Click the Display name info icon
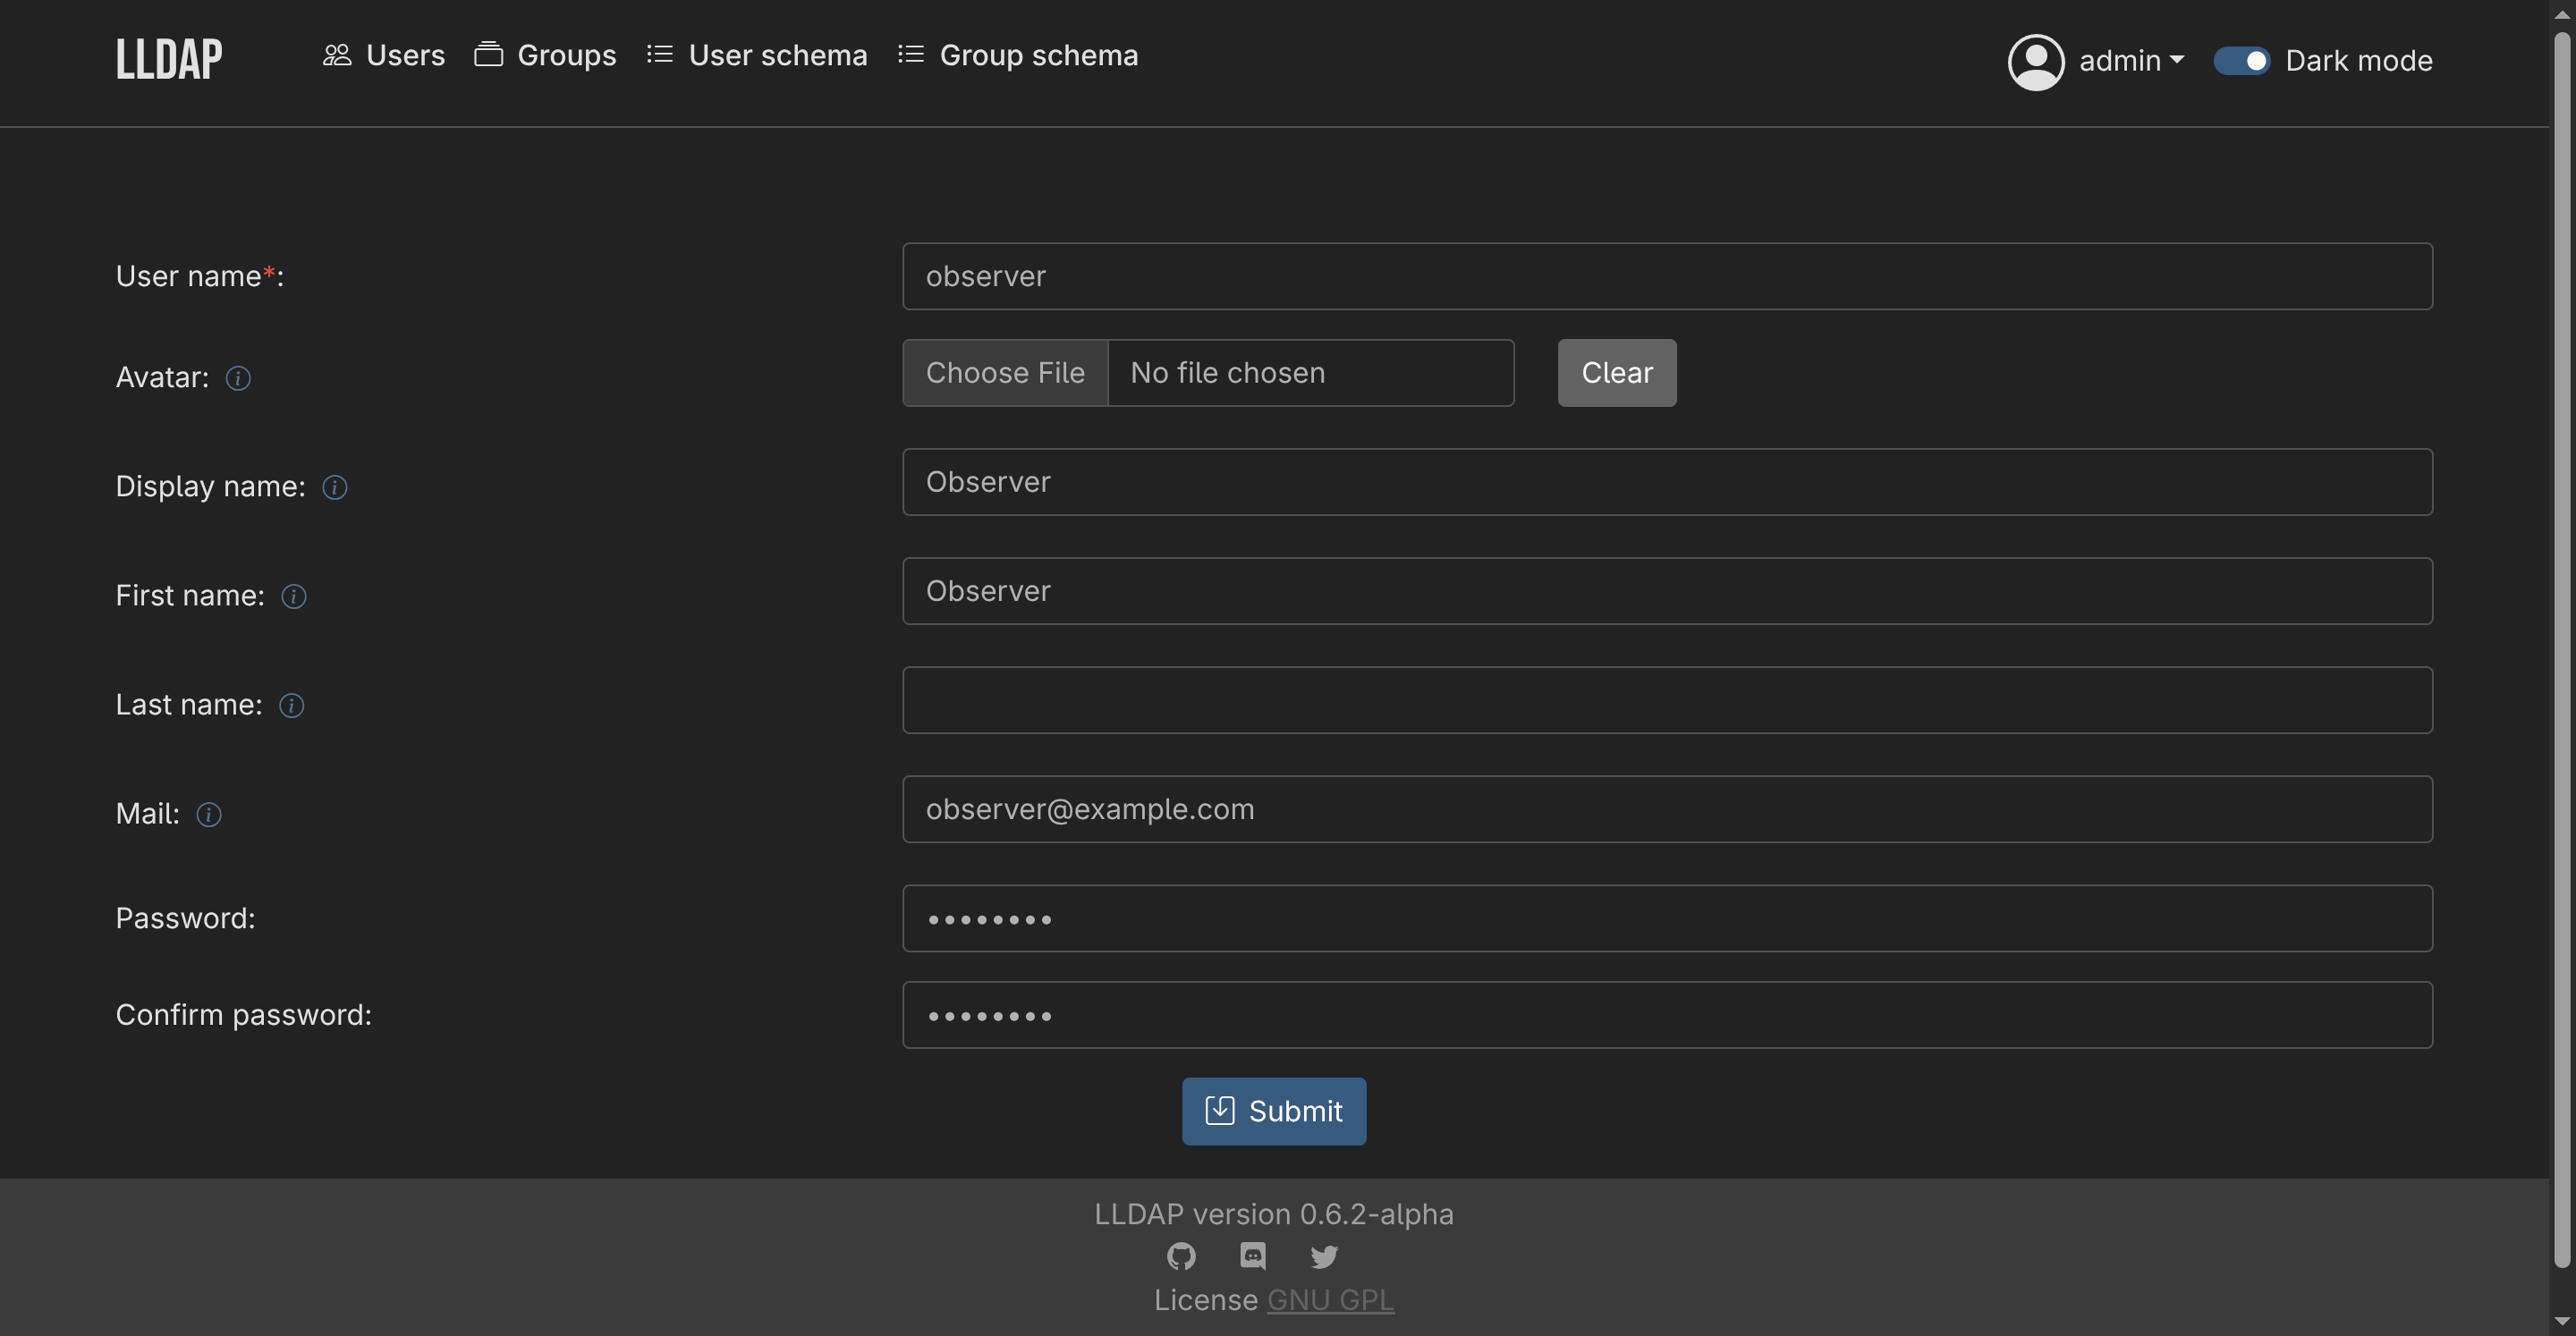The image size is (2576, 1336). point(334,487)
